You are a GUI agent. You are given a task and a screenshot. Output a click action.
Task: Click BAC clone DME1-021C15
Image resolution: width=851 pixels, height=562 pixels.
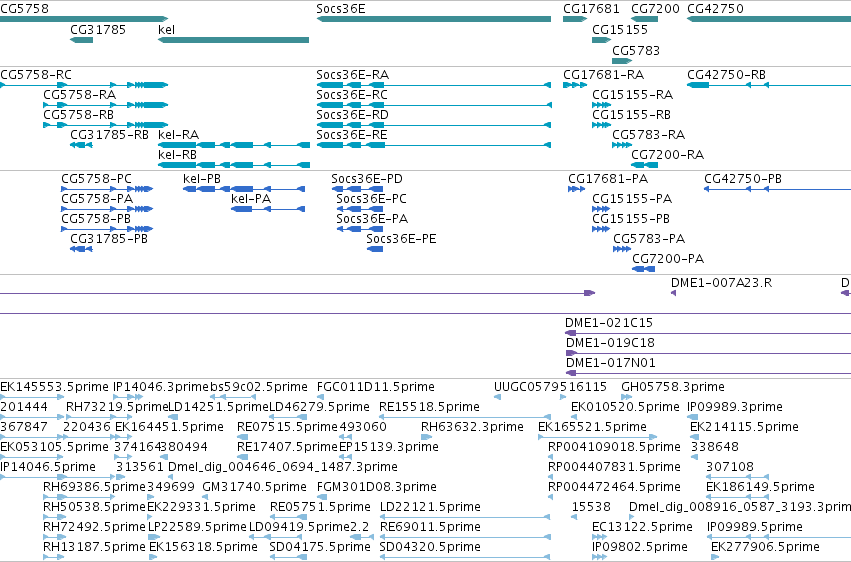point(708,333)
